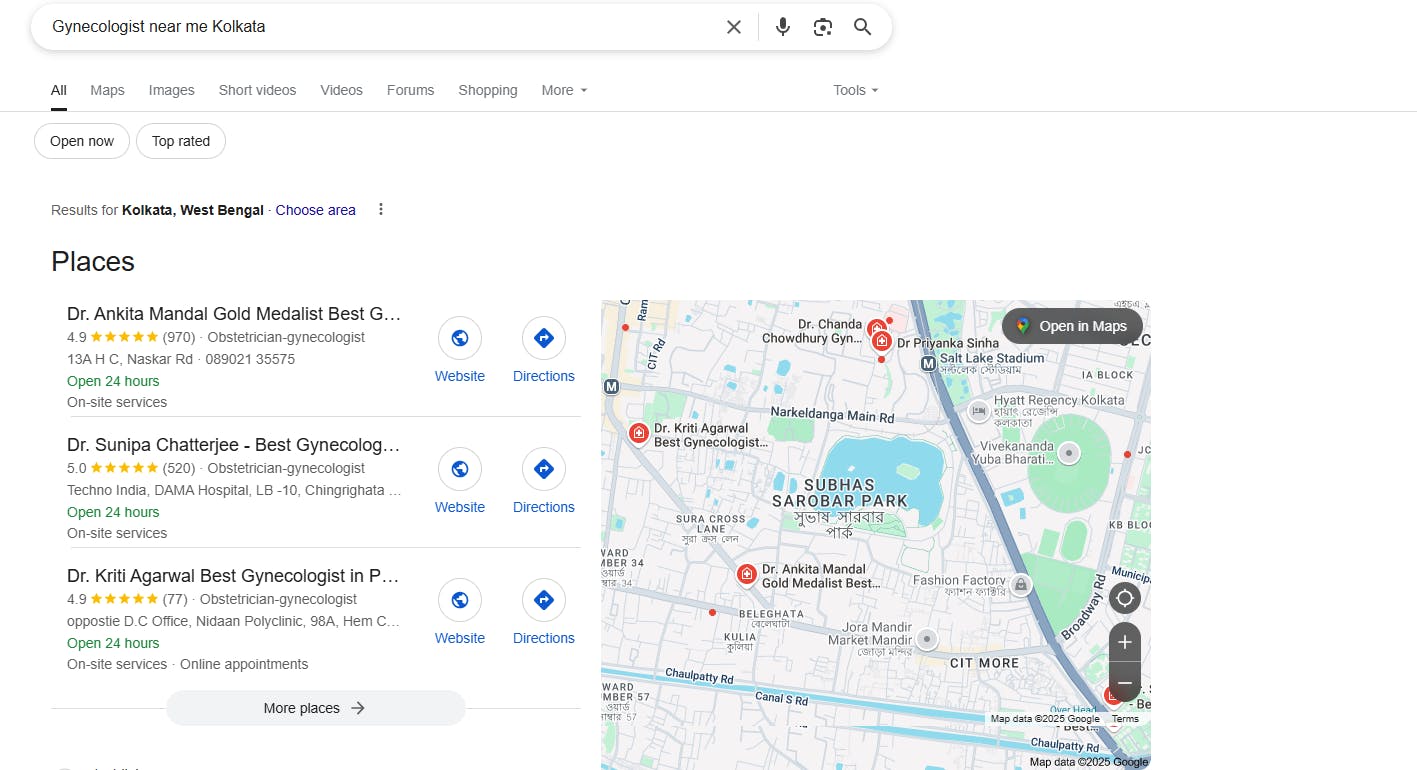Toggle the Open now filter chip
1417x770 pixels.
(x=82, y=141)
